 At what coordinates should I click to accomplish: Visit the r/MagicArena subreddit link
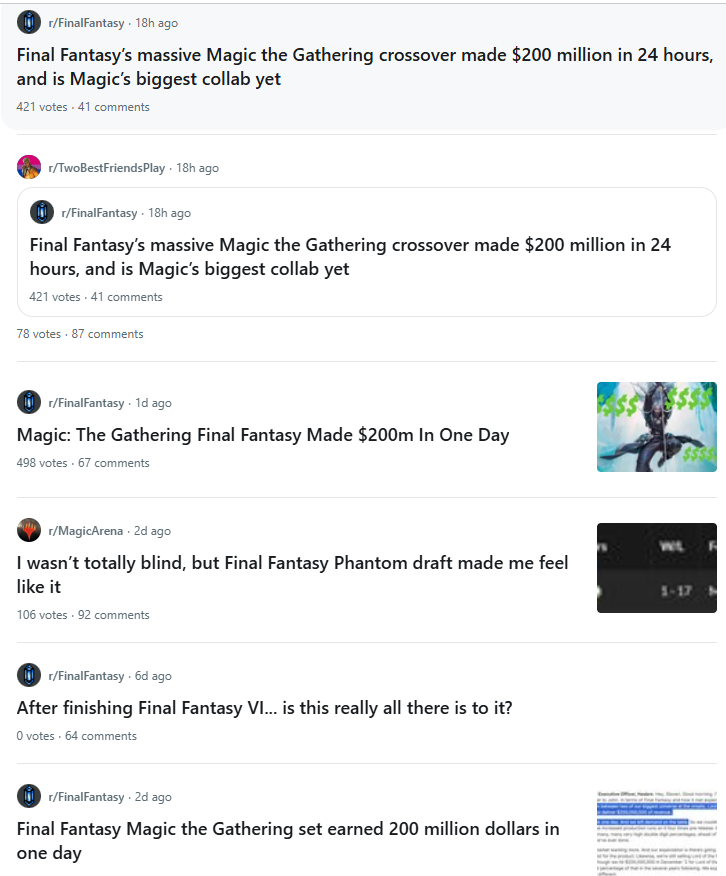(x=85, y=531)
